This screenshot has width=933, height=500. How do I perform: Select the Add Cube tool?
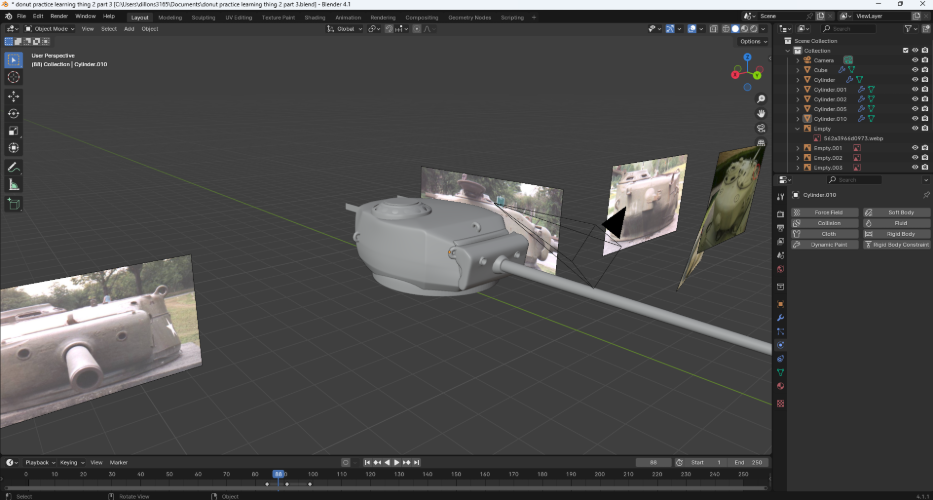pos(14,204)
